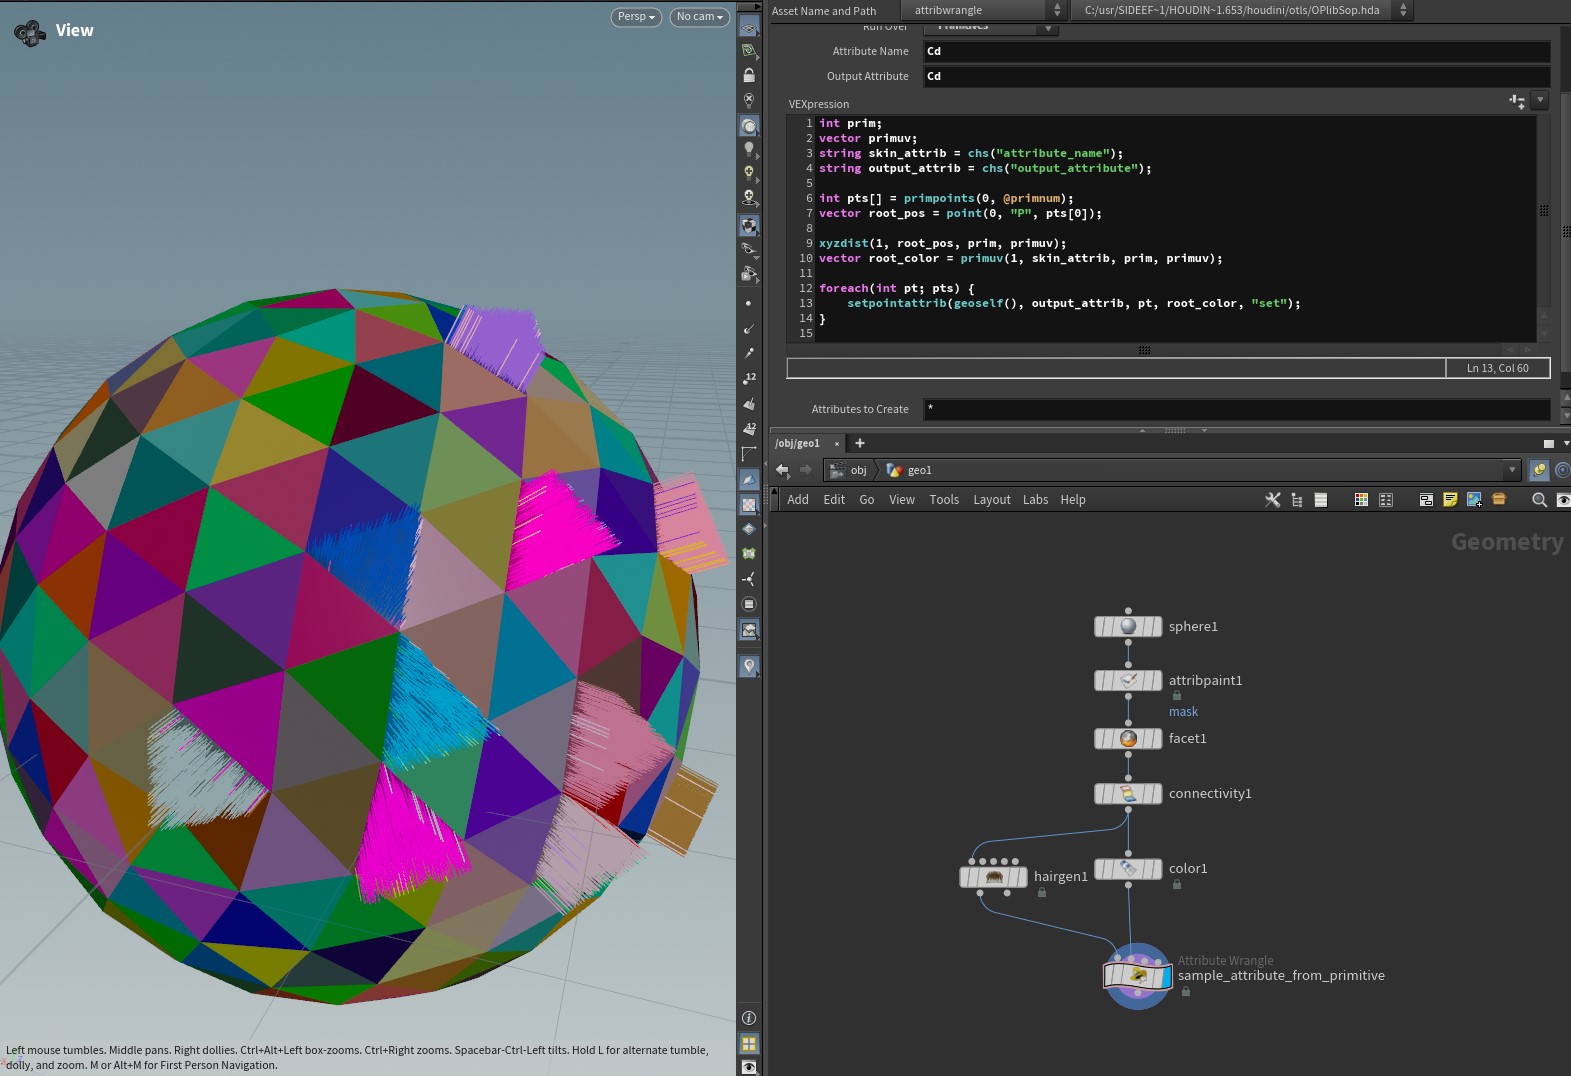The height and width of the screenshot is (1076, 1571).
Task: Select the attribpaint1 node icon
Action: 1128,680
